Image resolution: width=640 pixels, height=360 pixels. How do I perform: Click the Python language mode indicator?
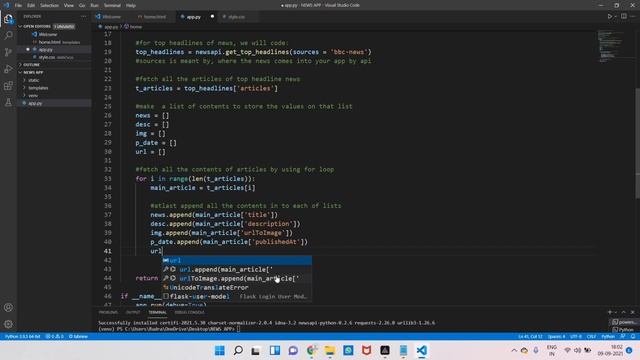608,337
